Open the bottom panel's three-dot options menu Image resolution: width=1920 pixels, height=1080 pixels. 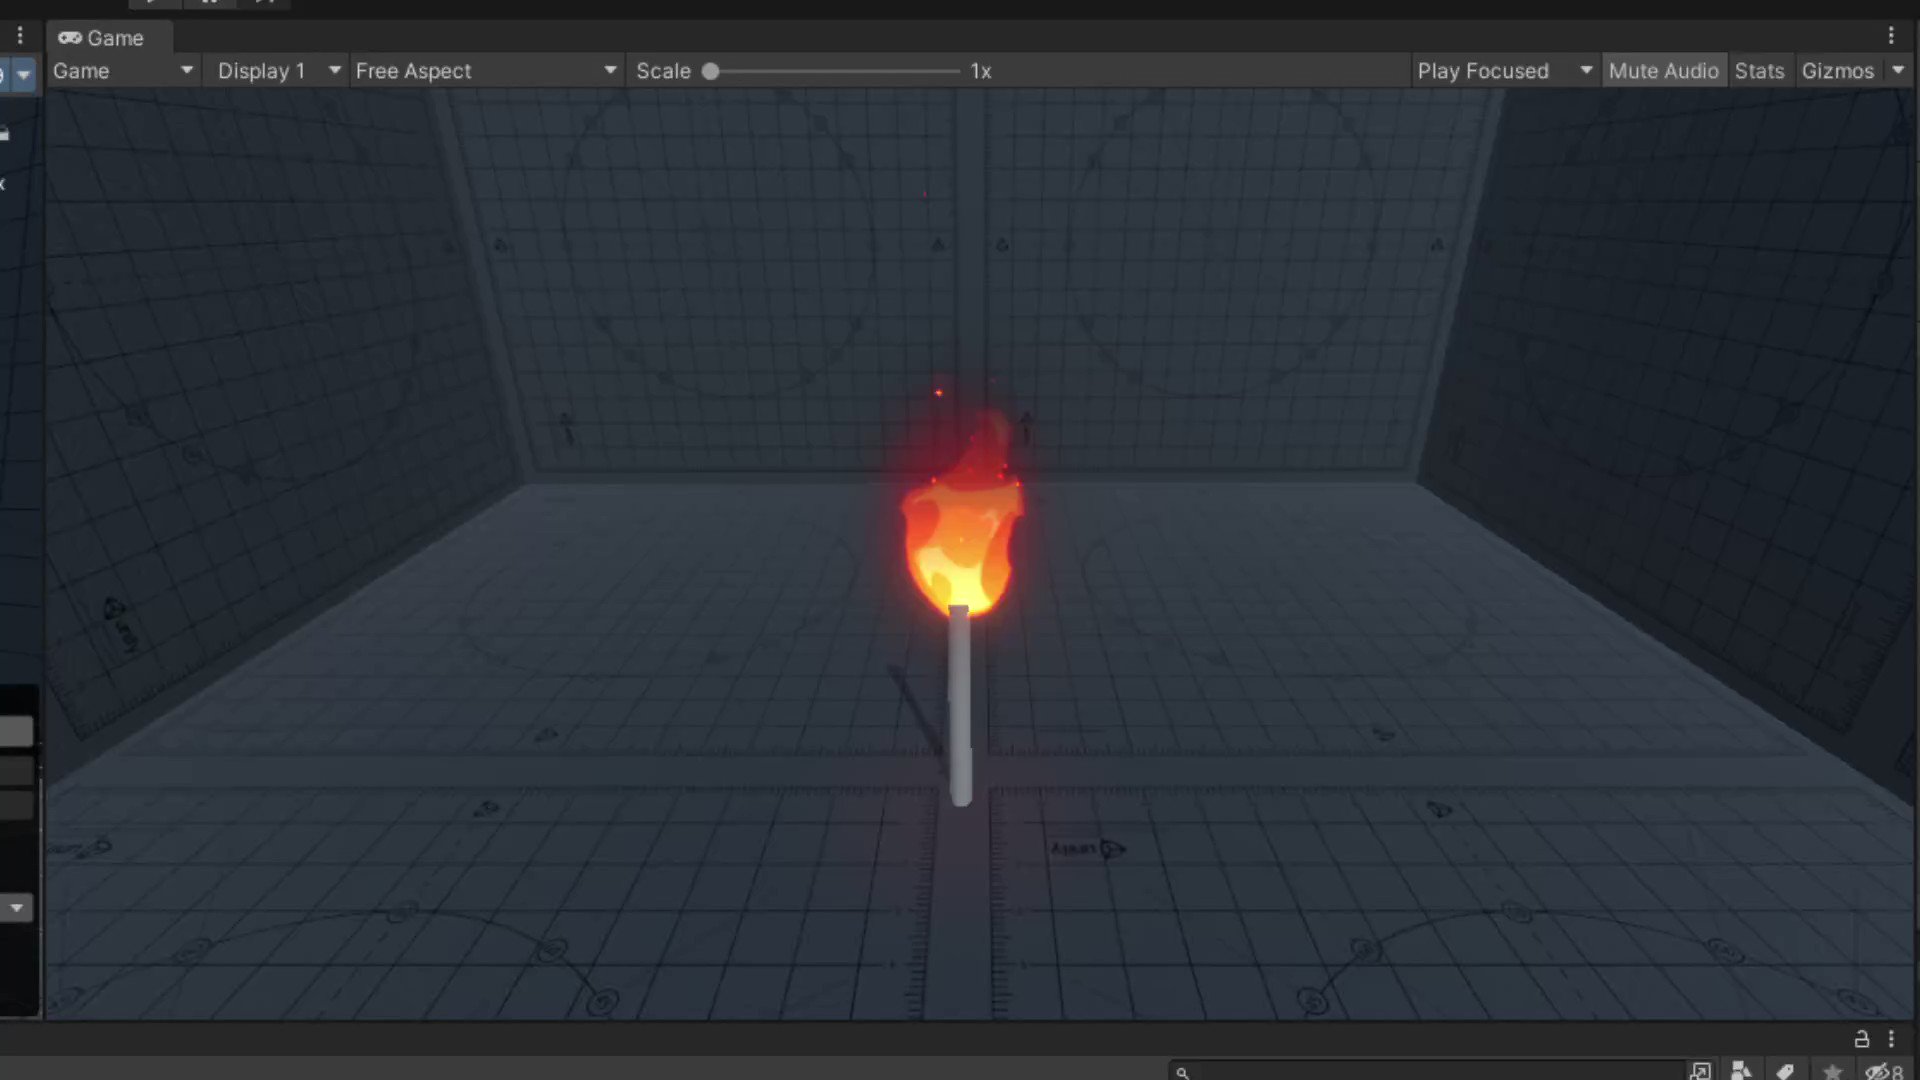pos(1891,1039)
